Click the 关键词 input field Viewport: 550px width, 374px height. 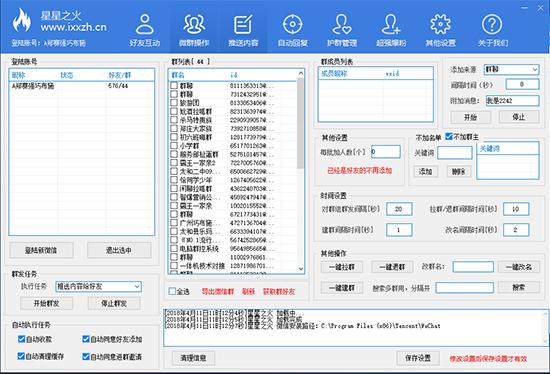[x=455, y=153]
